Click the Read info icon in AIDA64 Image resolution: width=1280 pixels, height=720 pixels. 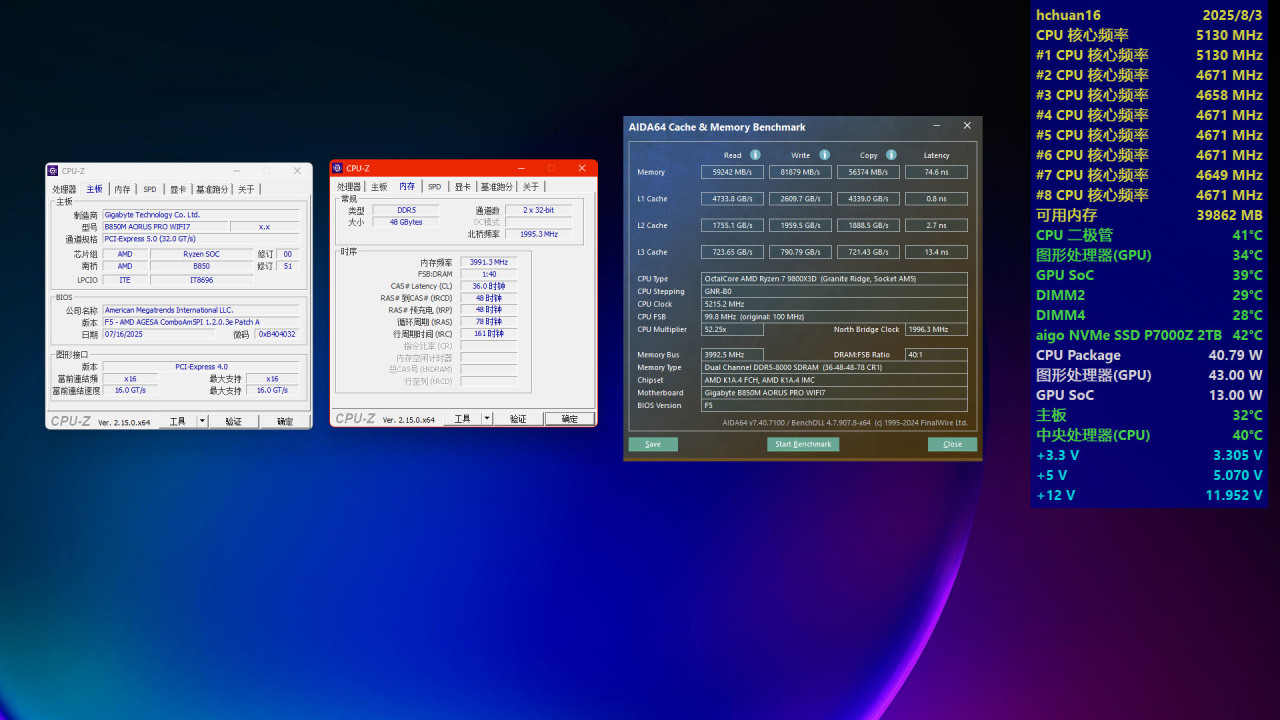point(755,155)
